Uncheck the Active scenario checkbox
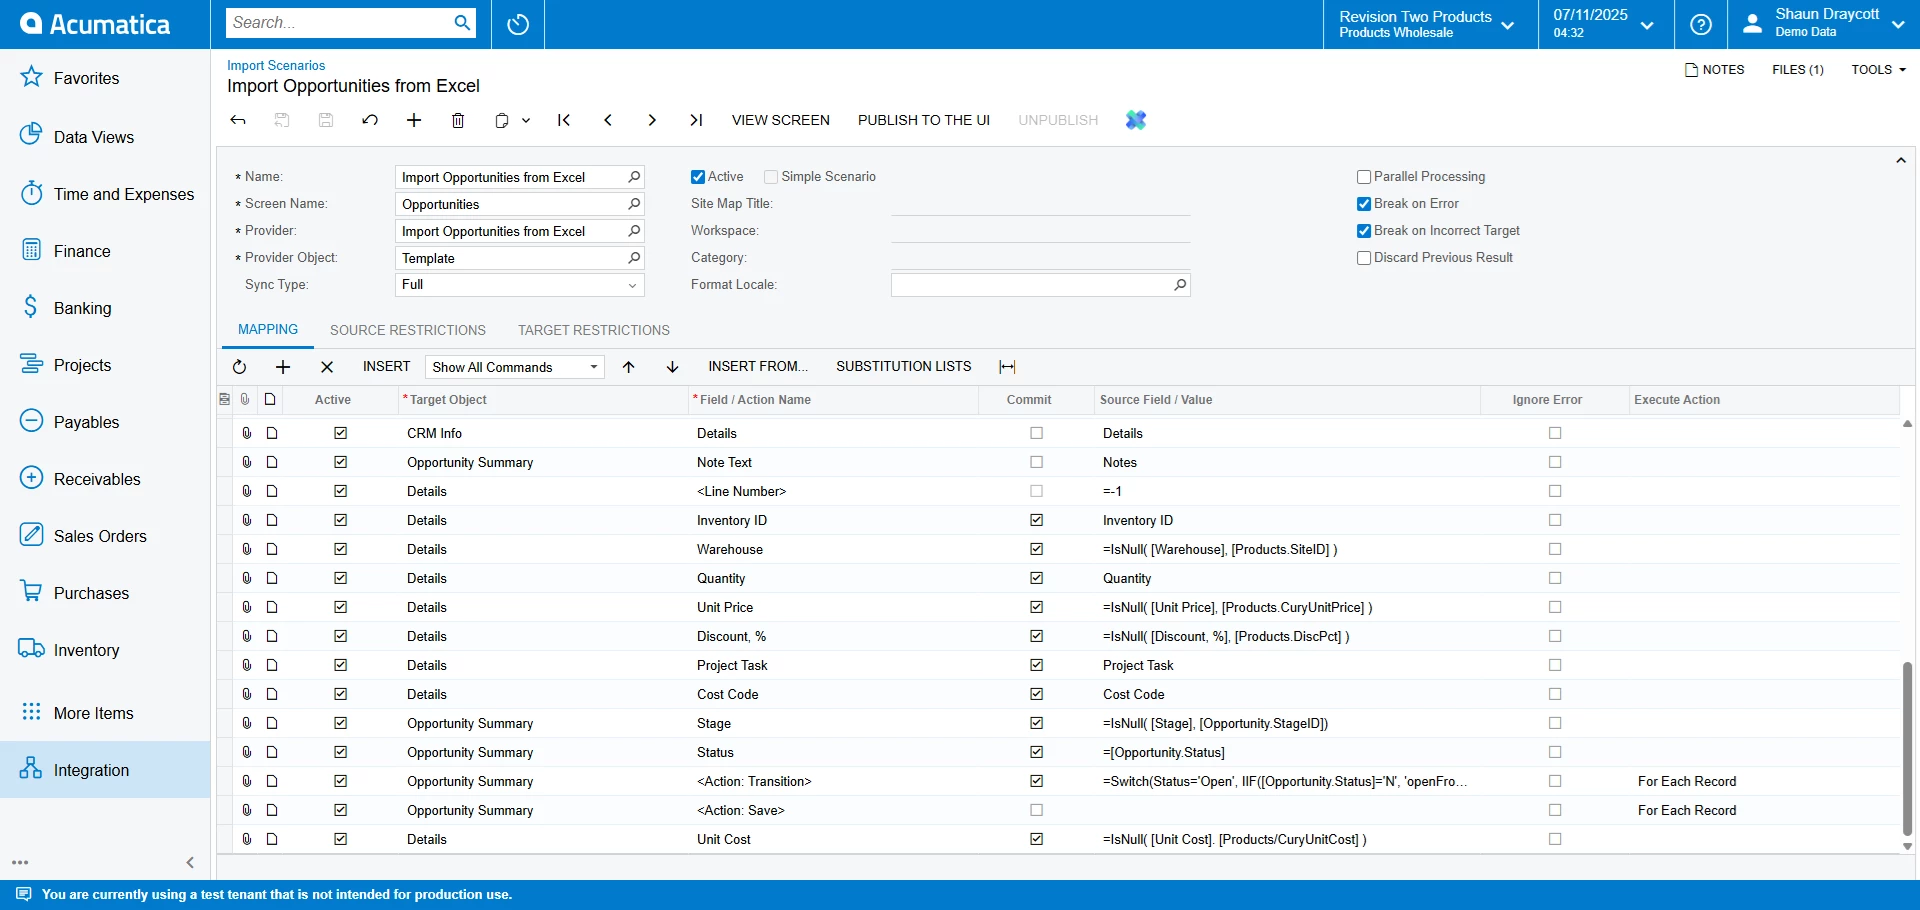Viewport: 1920px width, 910px height. tap(698, 177)
